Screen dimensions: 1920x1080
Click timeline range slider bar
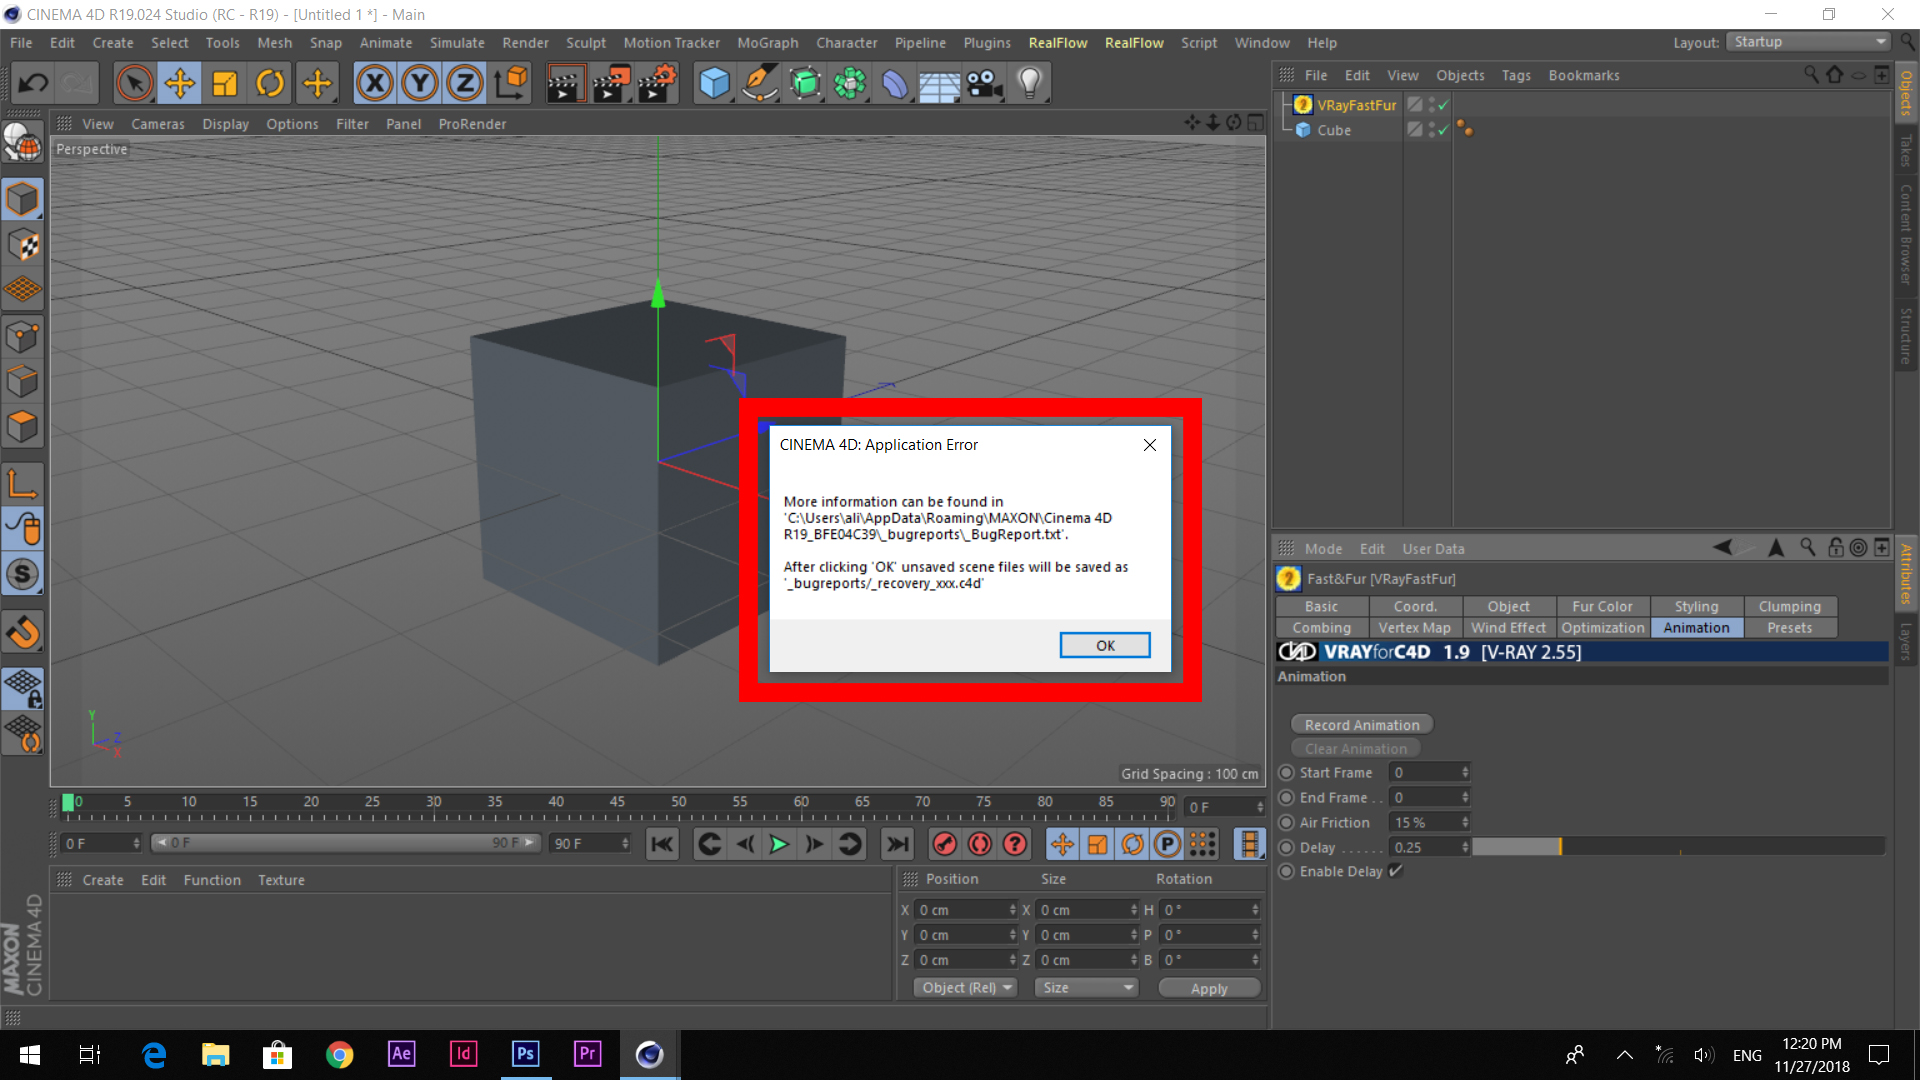point(346,843)
